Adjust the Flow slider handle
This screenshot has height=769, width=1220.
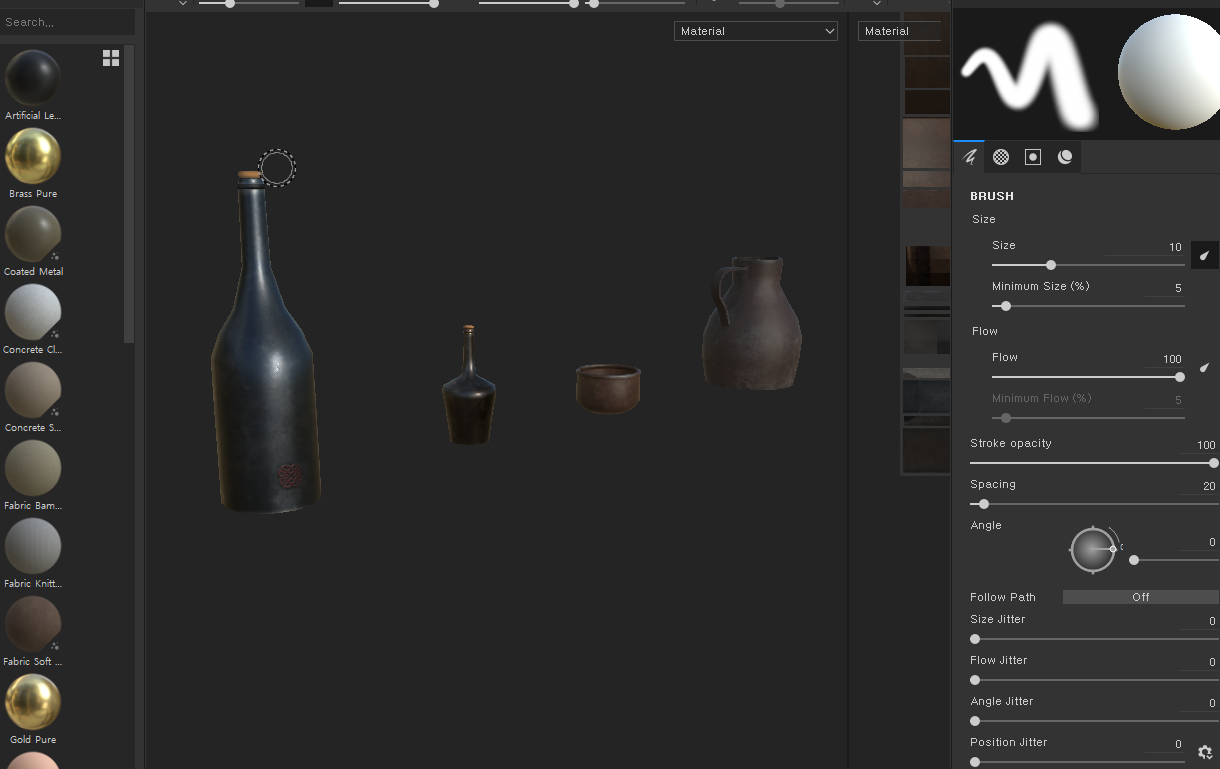[1180, 377]
